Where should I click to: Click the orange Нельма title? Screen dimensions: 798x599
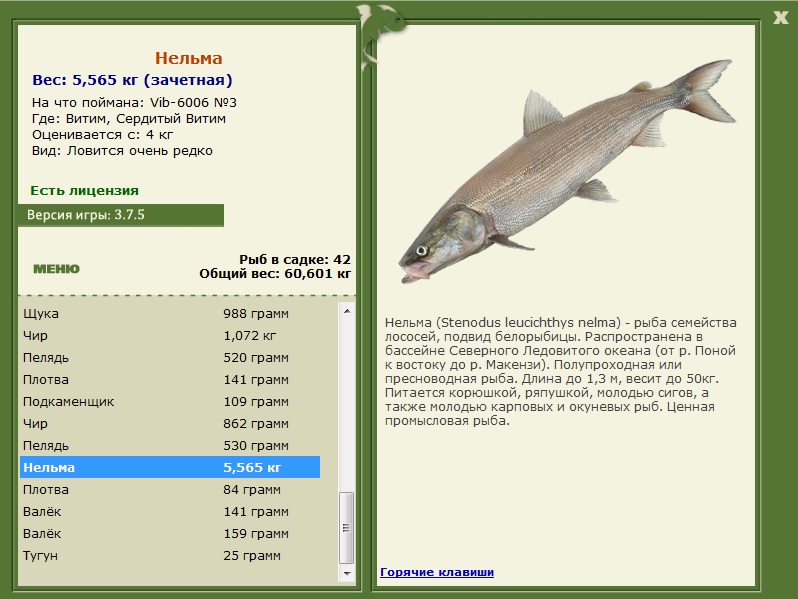point(189,58)
